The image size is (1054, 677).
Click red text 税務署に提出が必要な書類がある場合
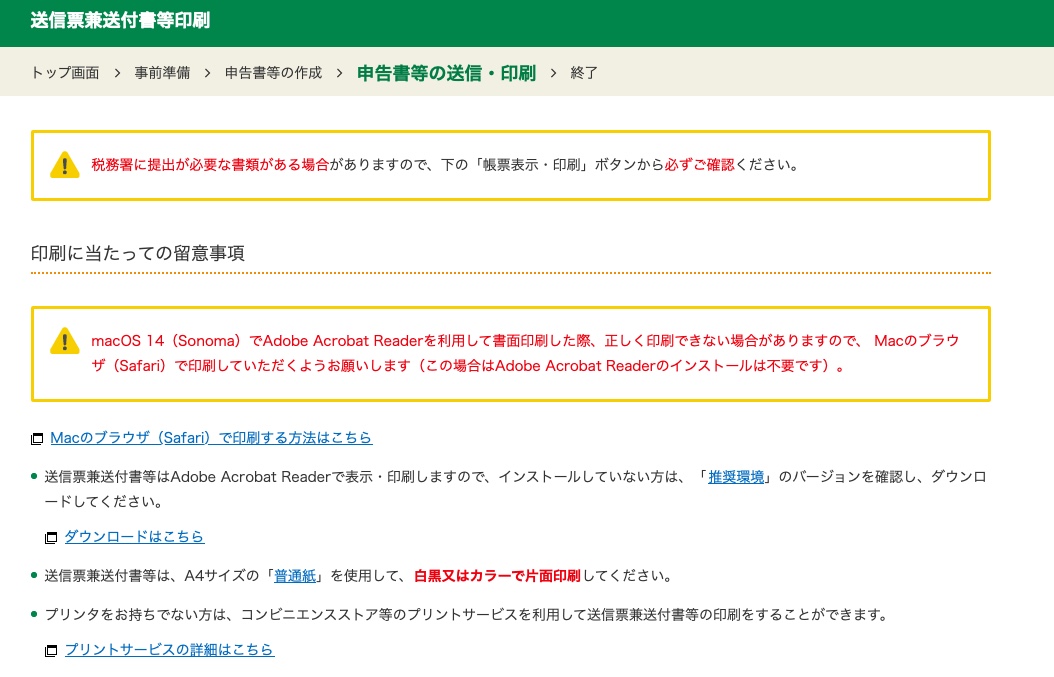click(x=210, y=165)
